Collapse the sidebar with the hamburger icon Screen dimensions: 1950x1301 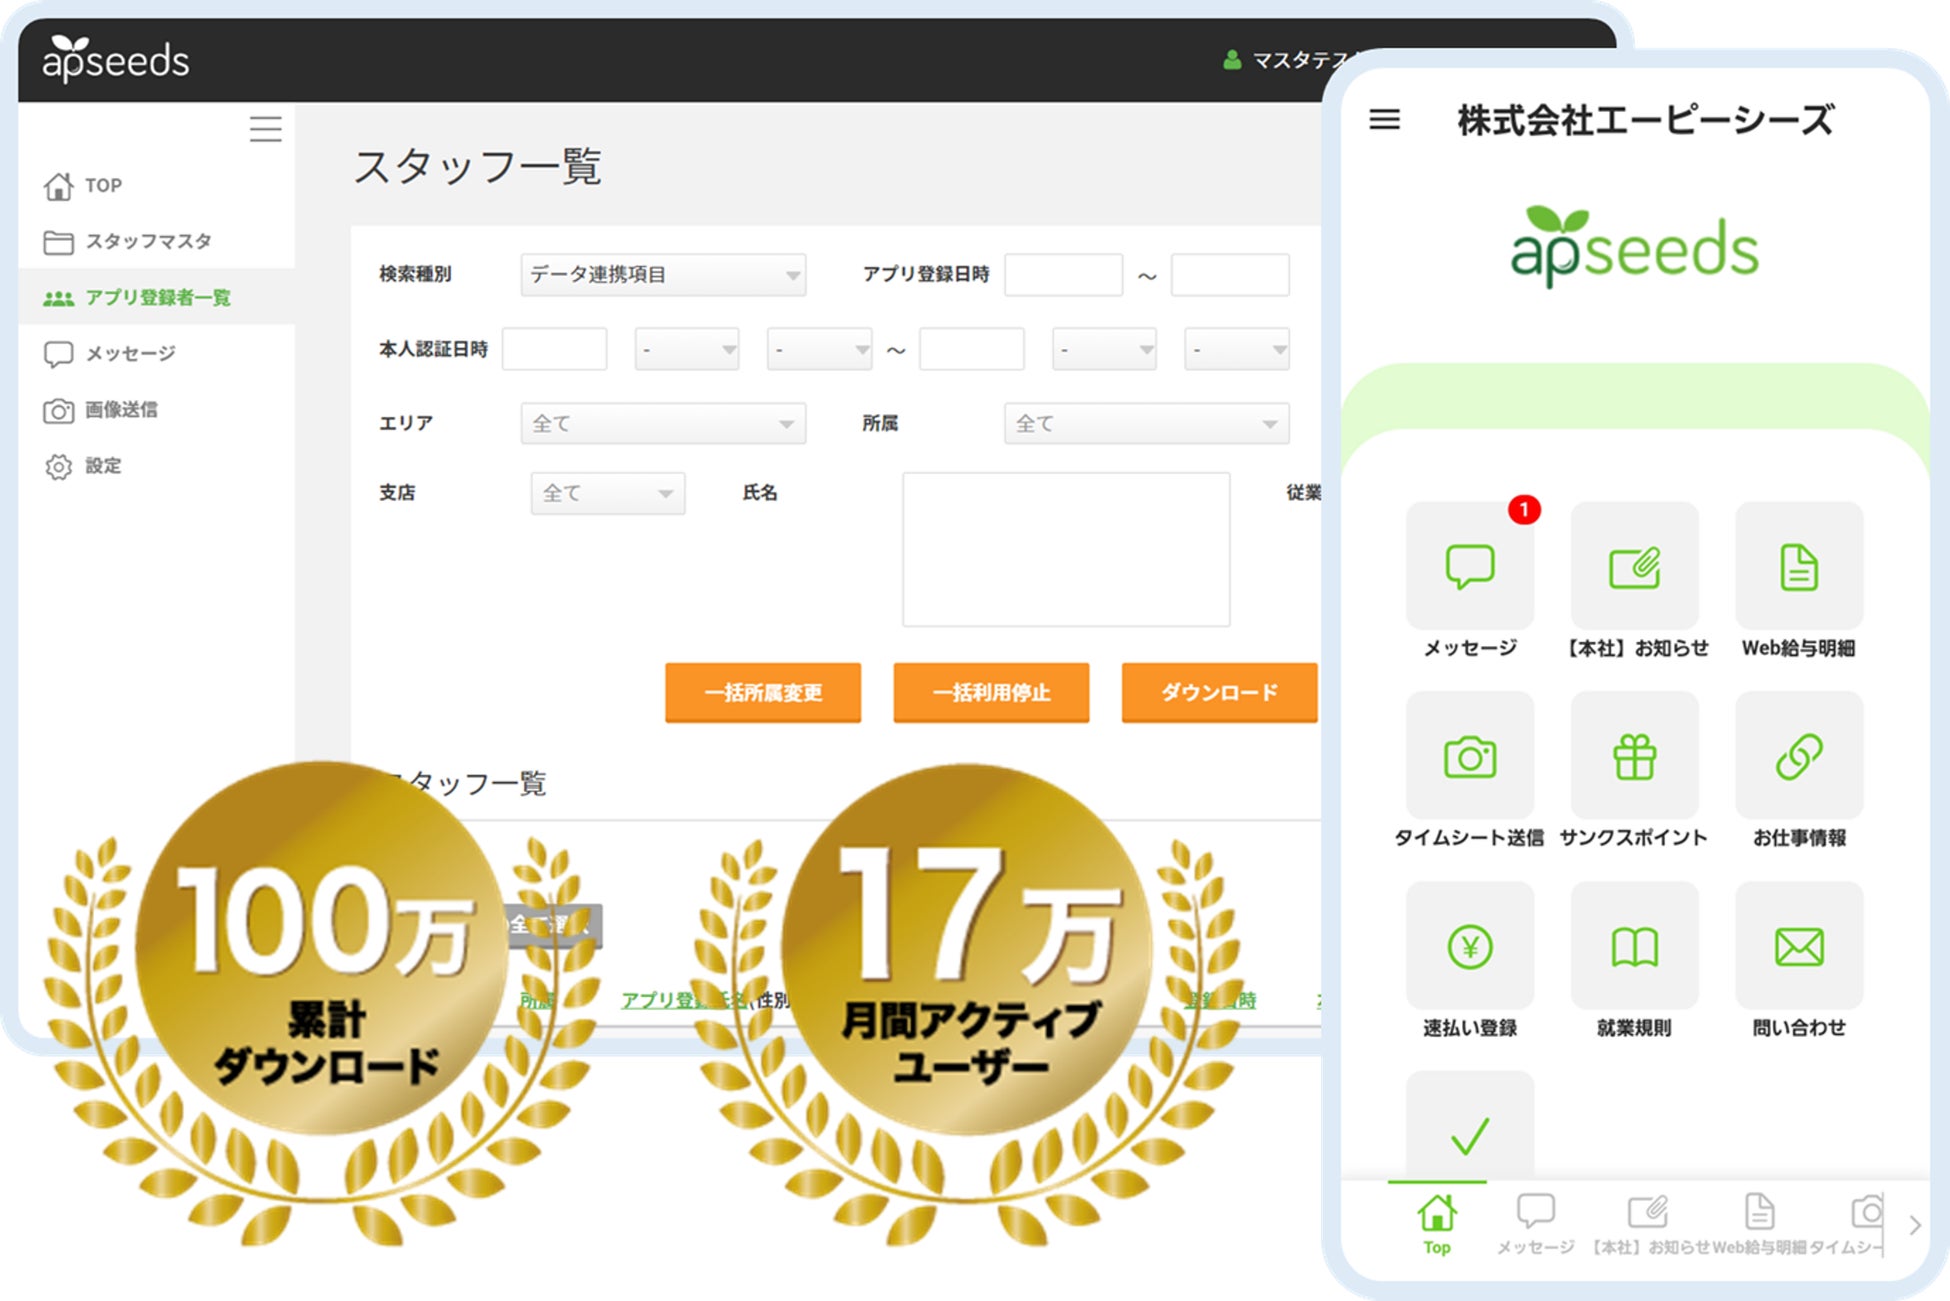pos(265,129)
